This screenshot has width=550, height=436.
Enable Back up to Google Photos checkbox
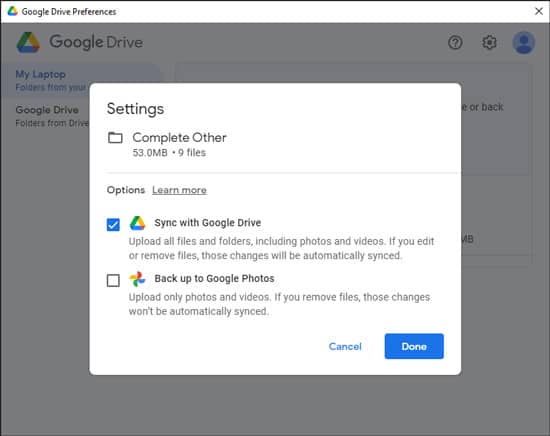point(113,280)
